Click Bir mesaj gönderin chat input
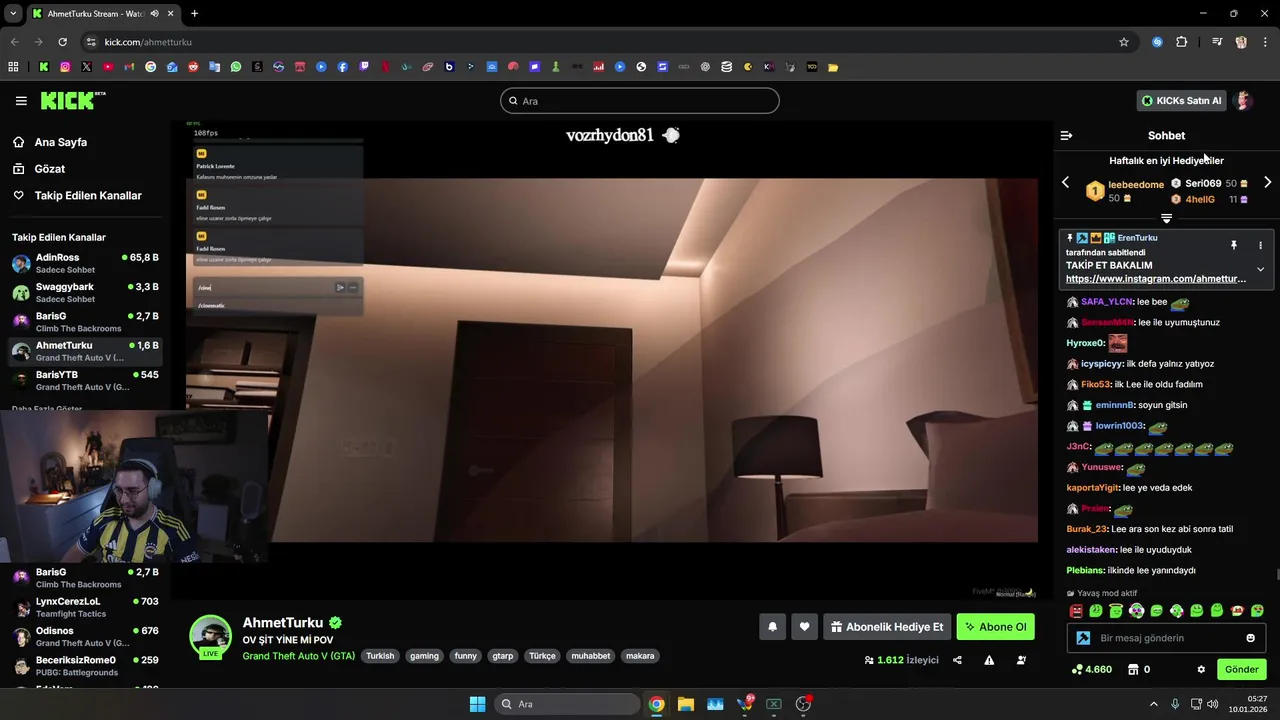 [1165, 638]
